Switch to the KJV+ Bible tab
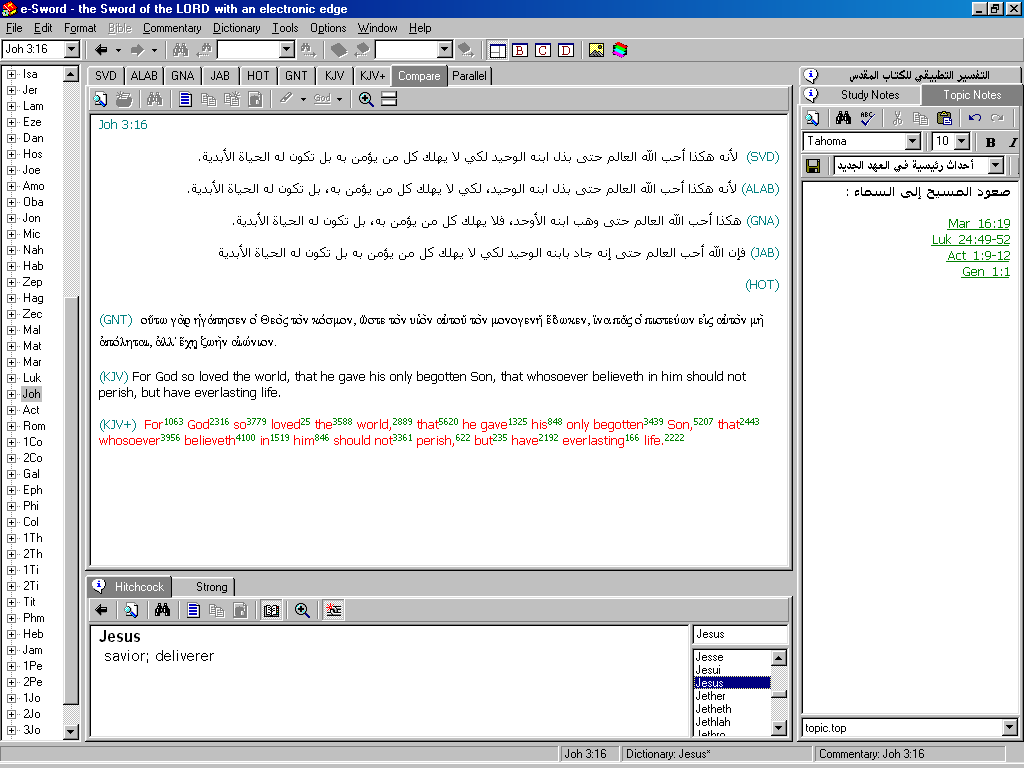Image resolution: width=1024 pixels, height=768 pixels. point(372,76)
